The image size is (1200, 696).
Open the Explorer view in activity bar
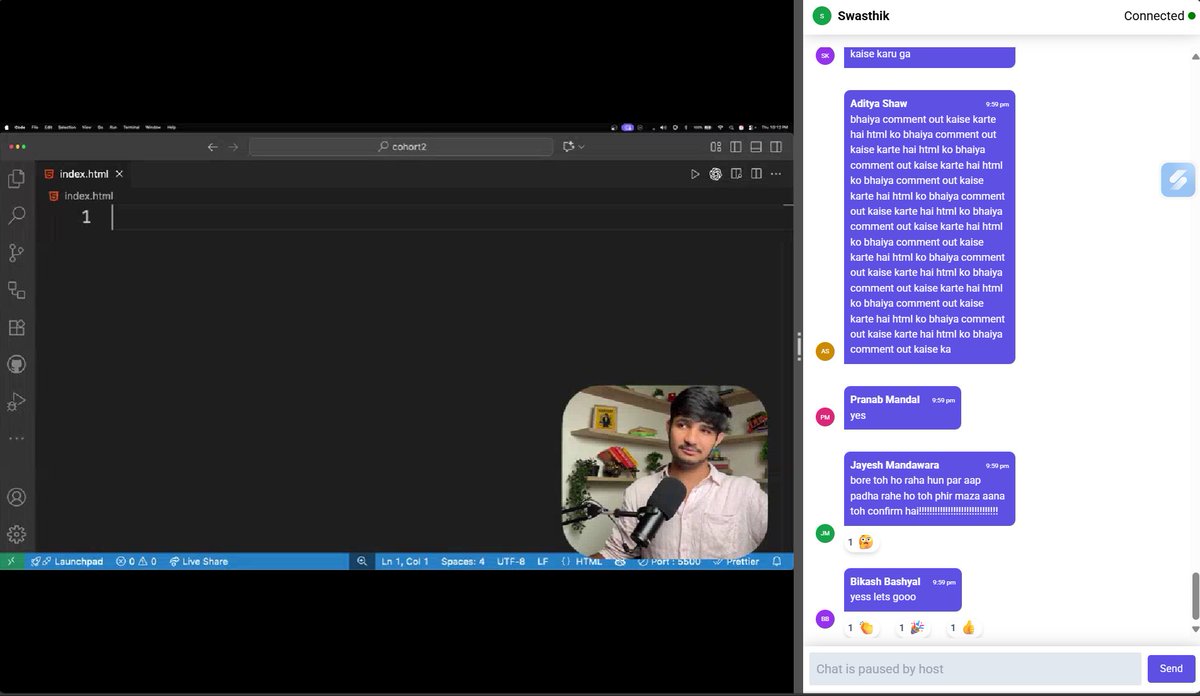coord(16,178)
